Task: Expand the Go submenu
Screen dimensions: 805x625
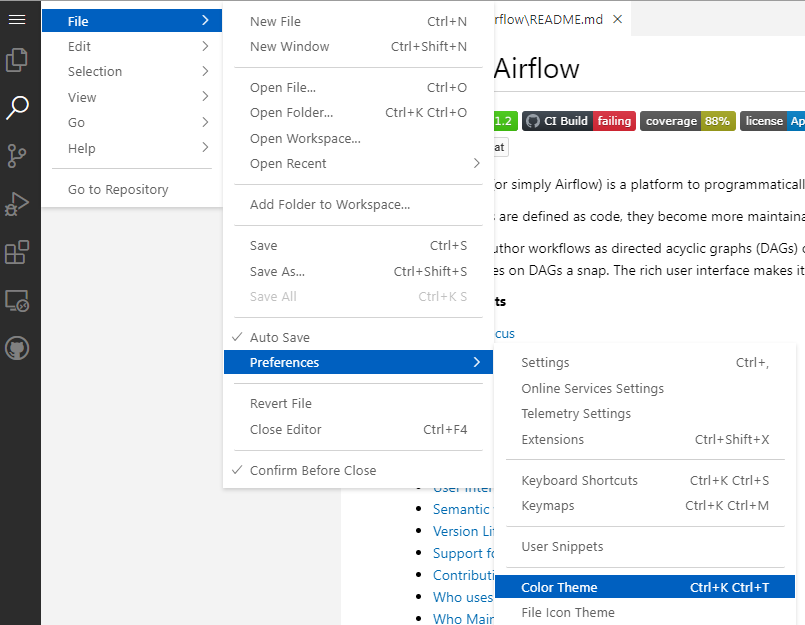Action: [x=132, y=123]
